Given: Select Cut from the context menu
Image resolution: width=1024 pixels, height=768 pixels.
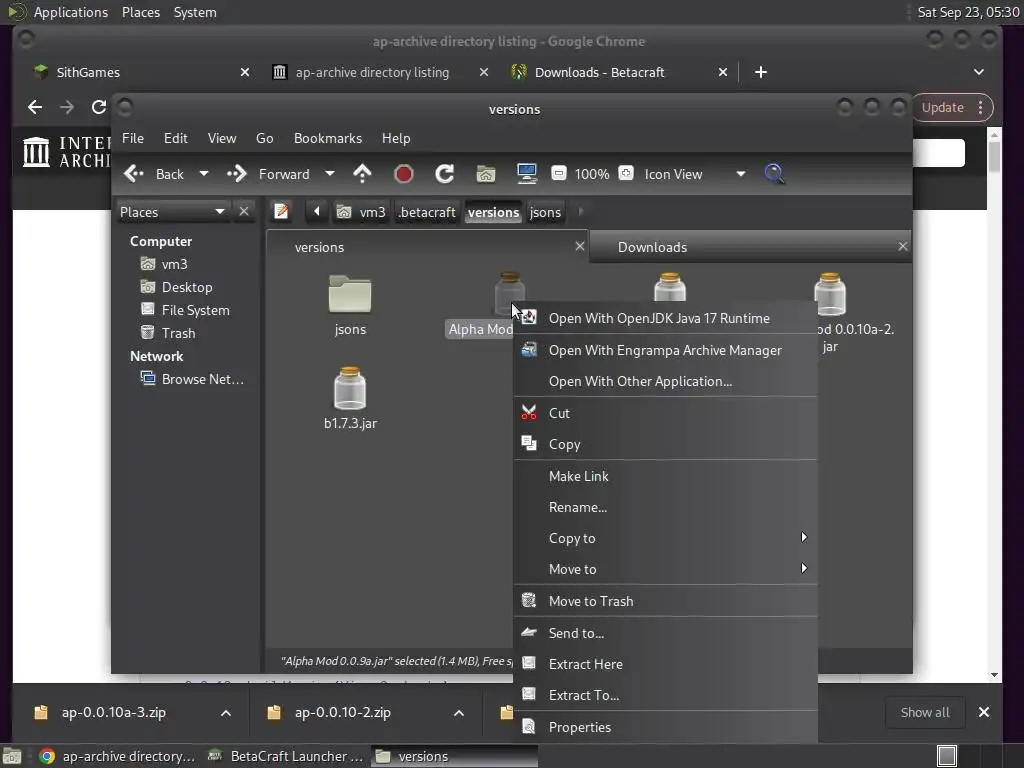Looking at the screenshot, I should 665,413.
